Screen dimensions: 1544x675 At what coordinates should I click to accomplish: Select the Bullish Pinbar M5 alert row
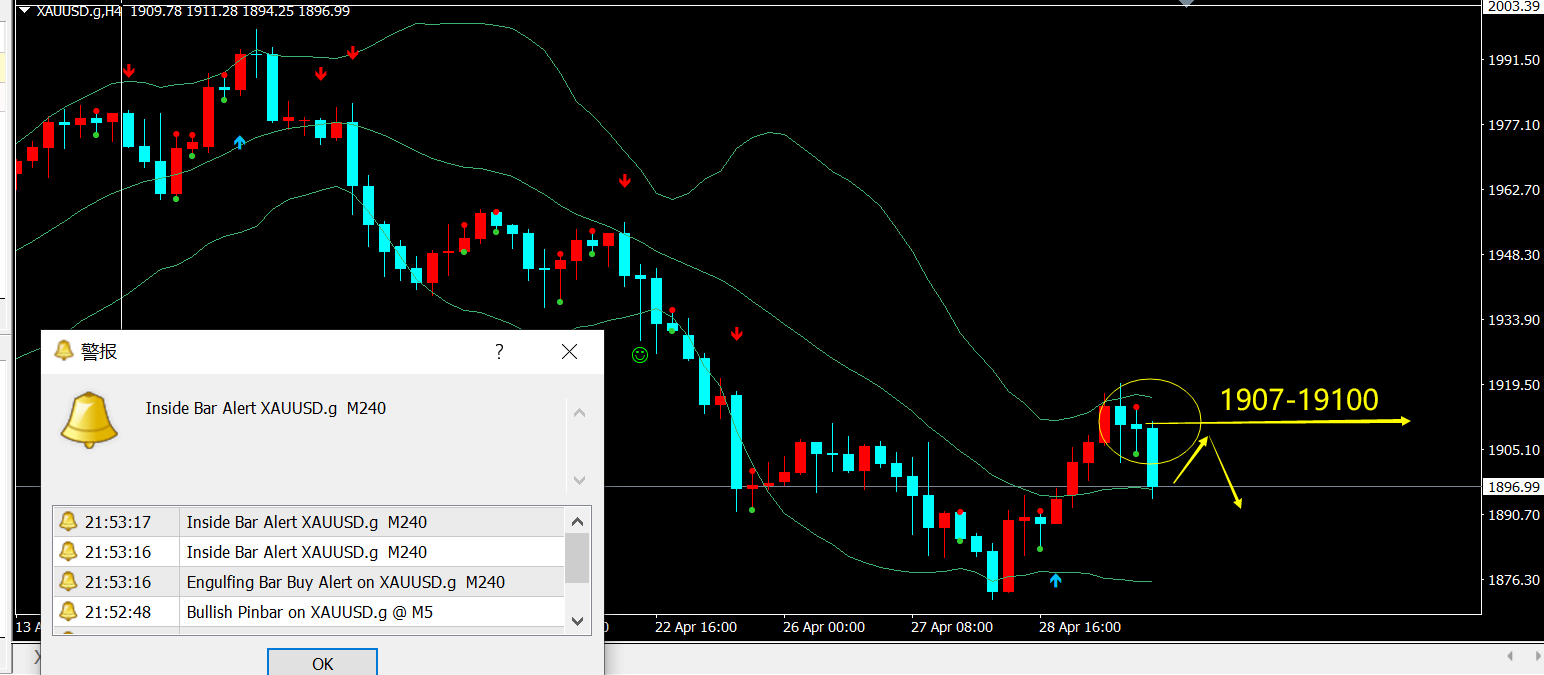pyautogui.click(x=308, y=612)
